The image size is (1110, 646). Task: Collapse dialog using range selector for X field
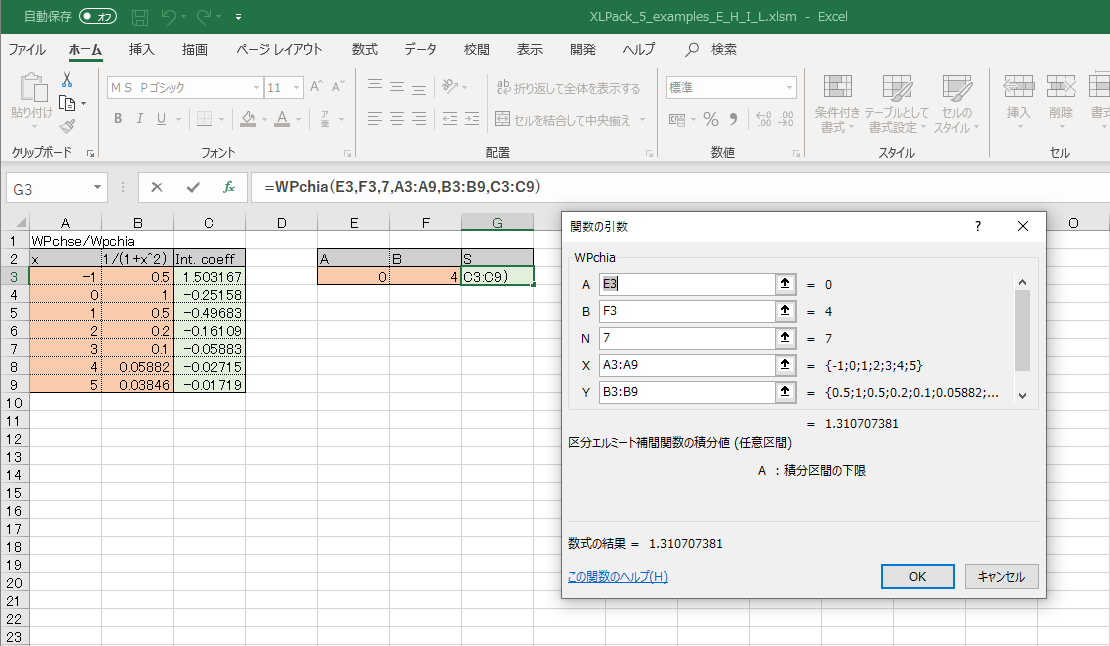785,366
